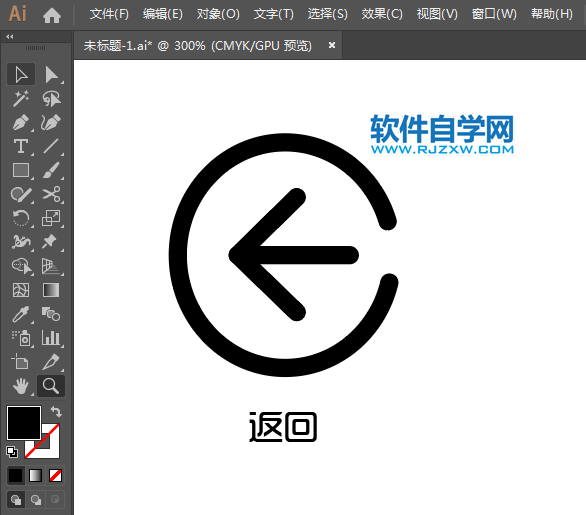This screenshot has width=586, height=515.
Task: Click the back arrow circle artwork
Action: pyautogui.click(x=283, y=255)
